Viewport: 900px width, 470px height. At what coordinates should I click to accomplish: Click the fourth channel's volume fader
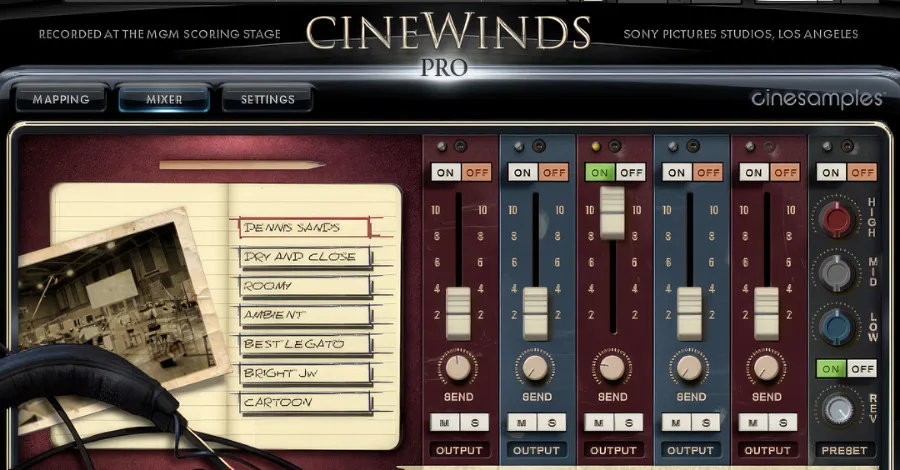[x=689, y=314]
